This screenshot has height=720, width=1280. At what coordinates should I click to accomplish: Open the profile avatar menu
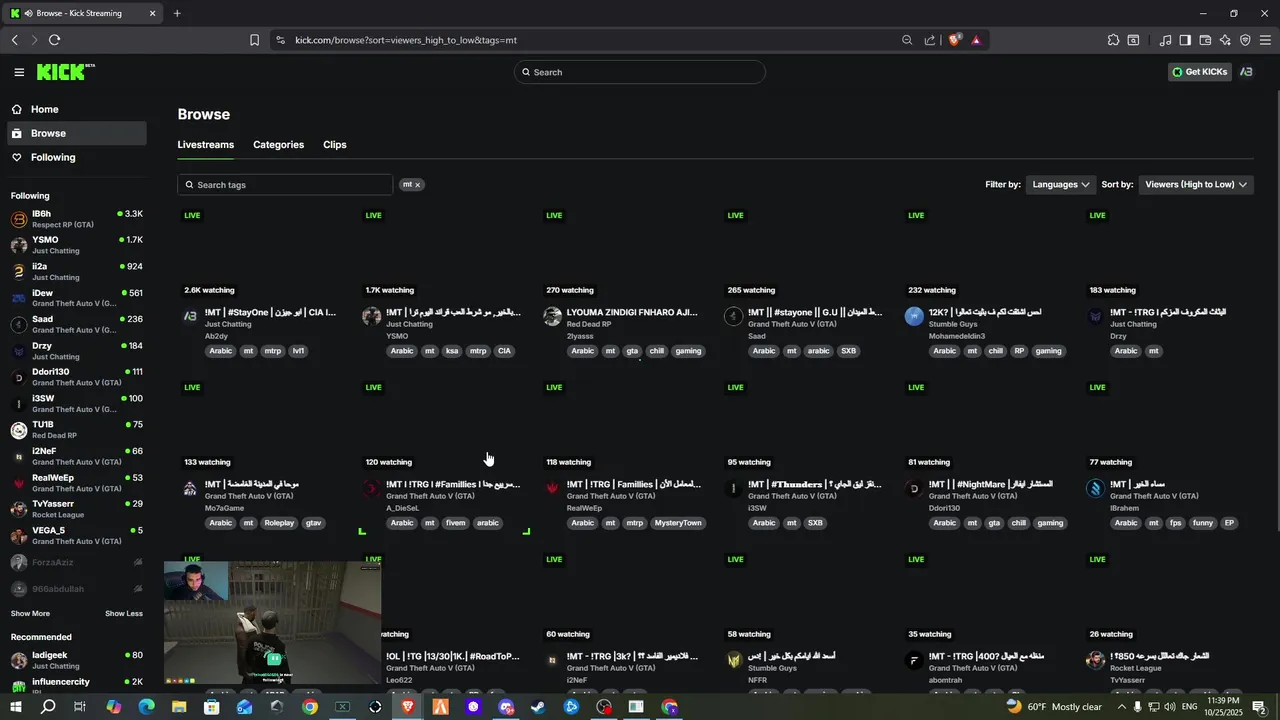1246,72
